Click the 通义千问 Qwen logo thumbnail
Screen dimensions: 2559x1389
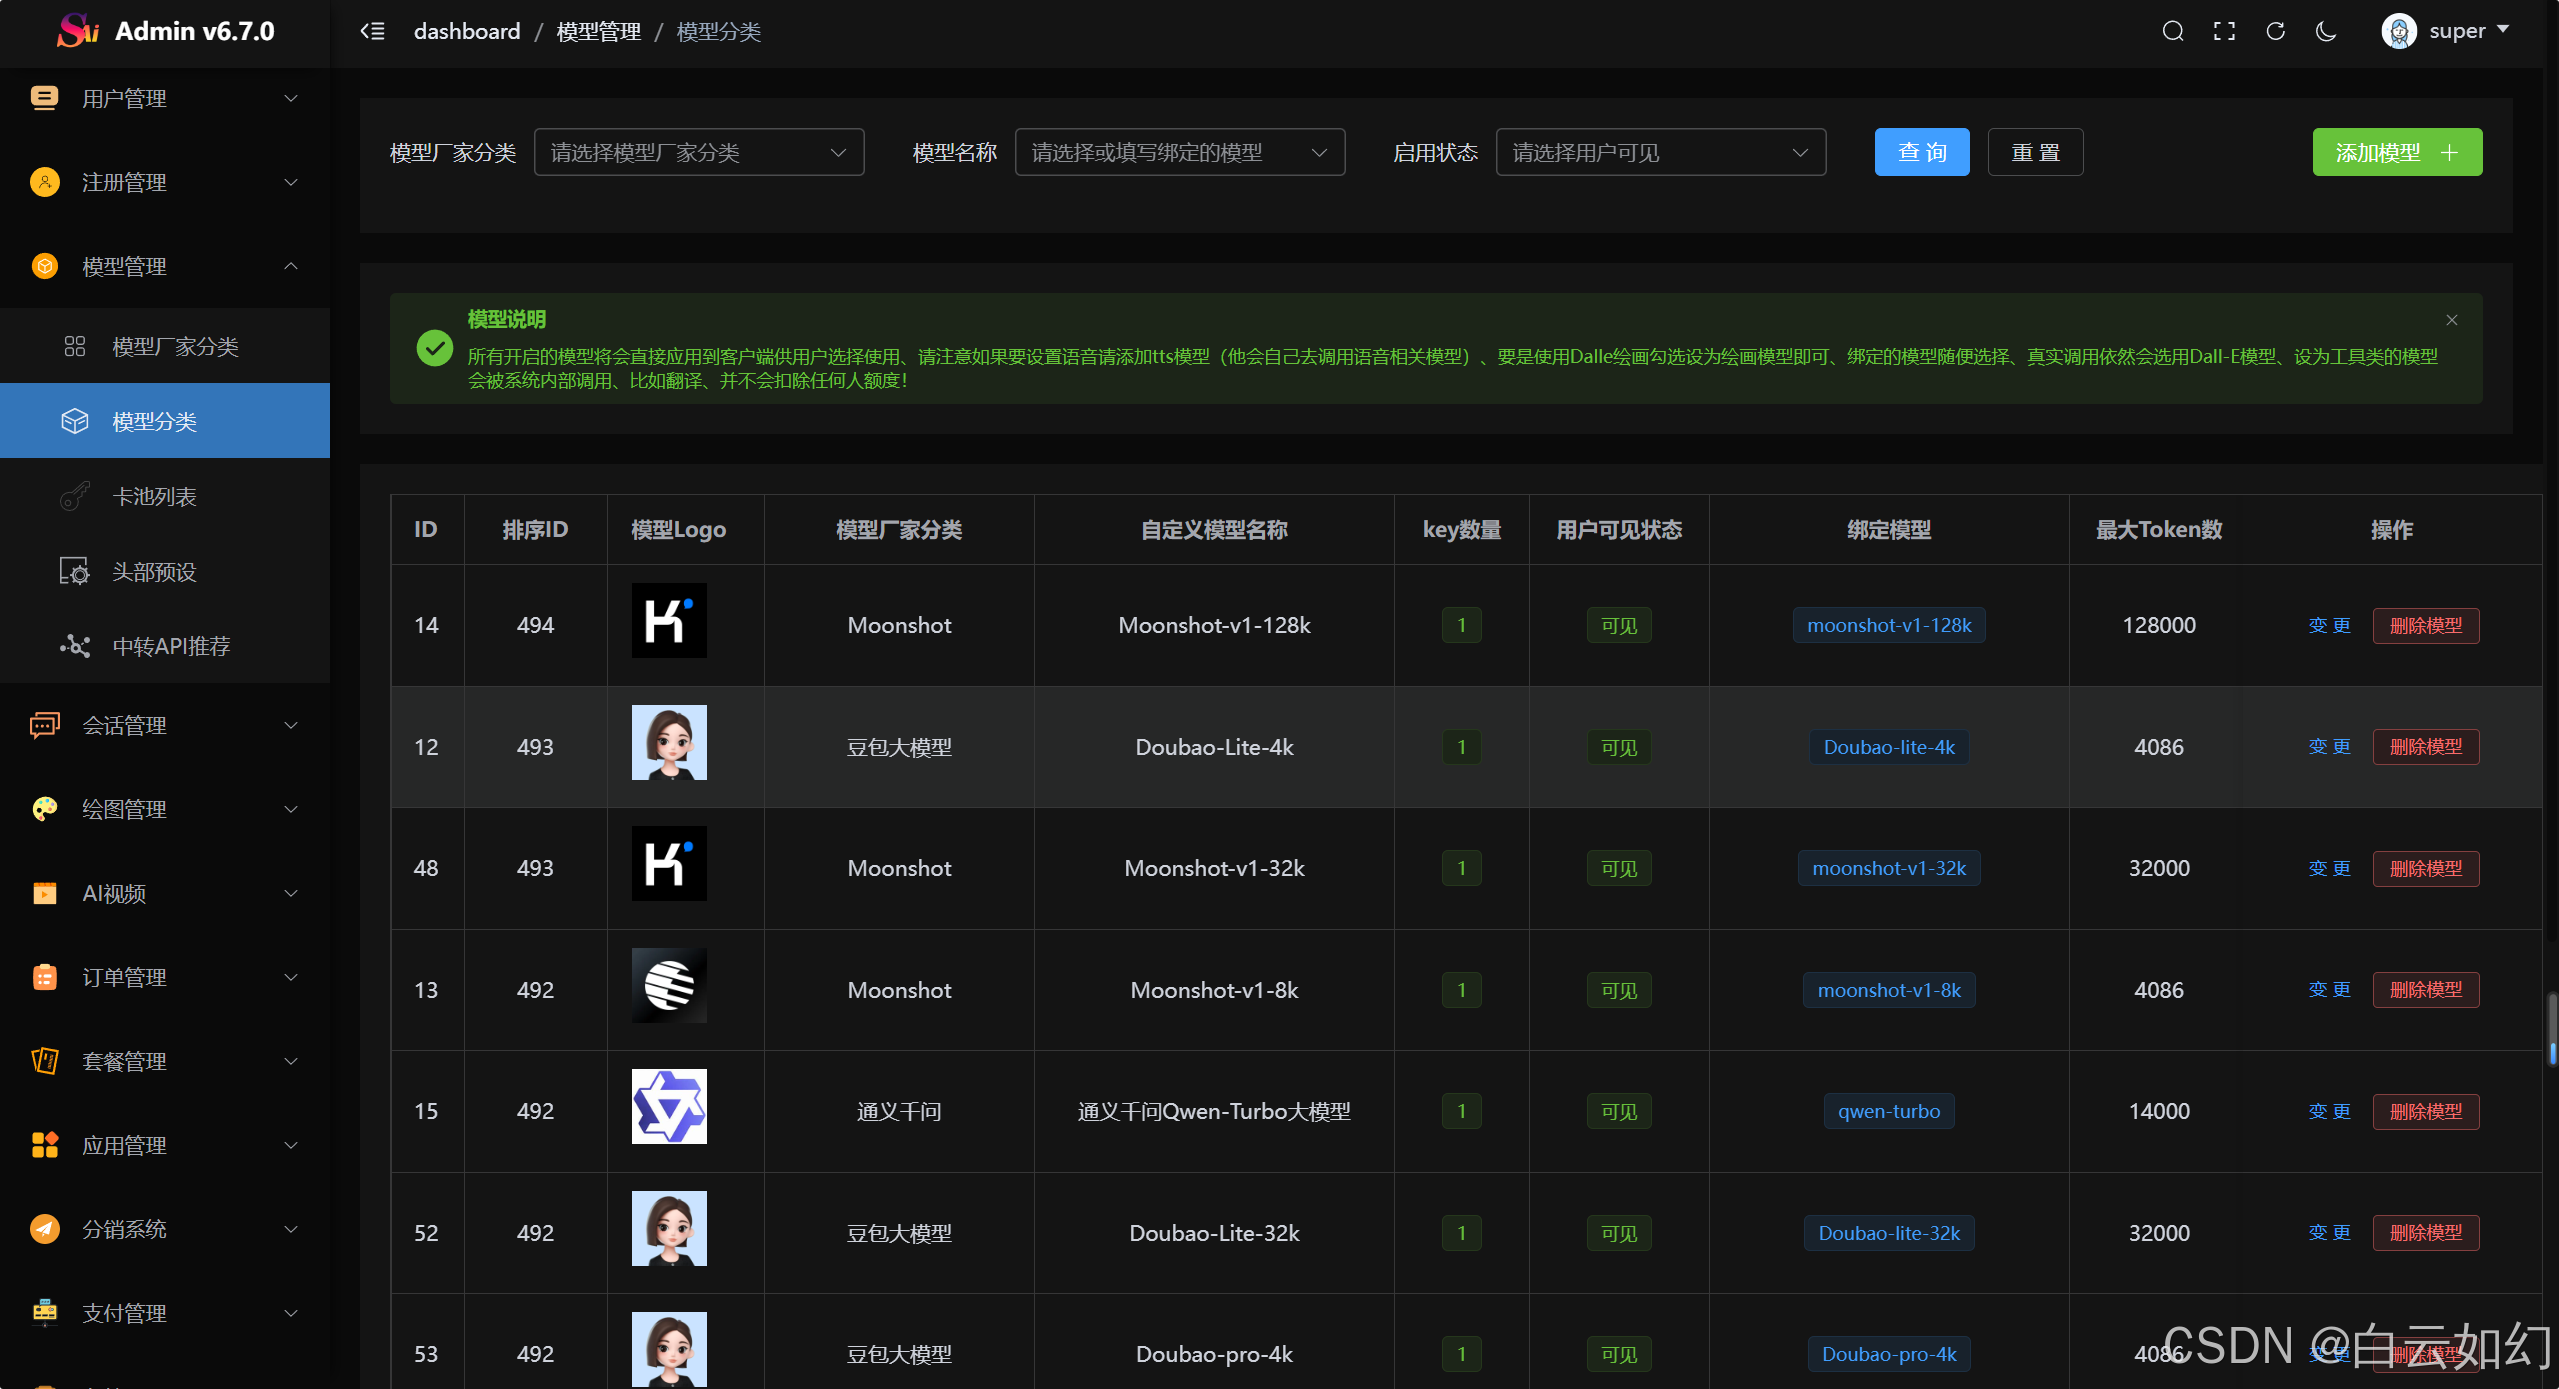point(669,1107)
